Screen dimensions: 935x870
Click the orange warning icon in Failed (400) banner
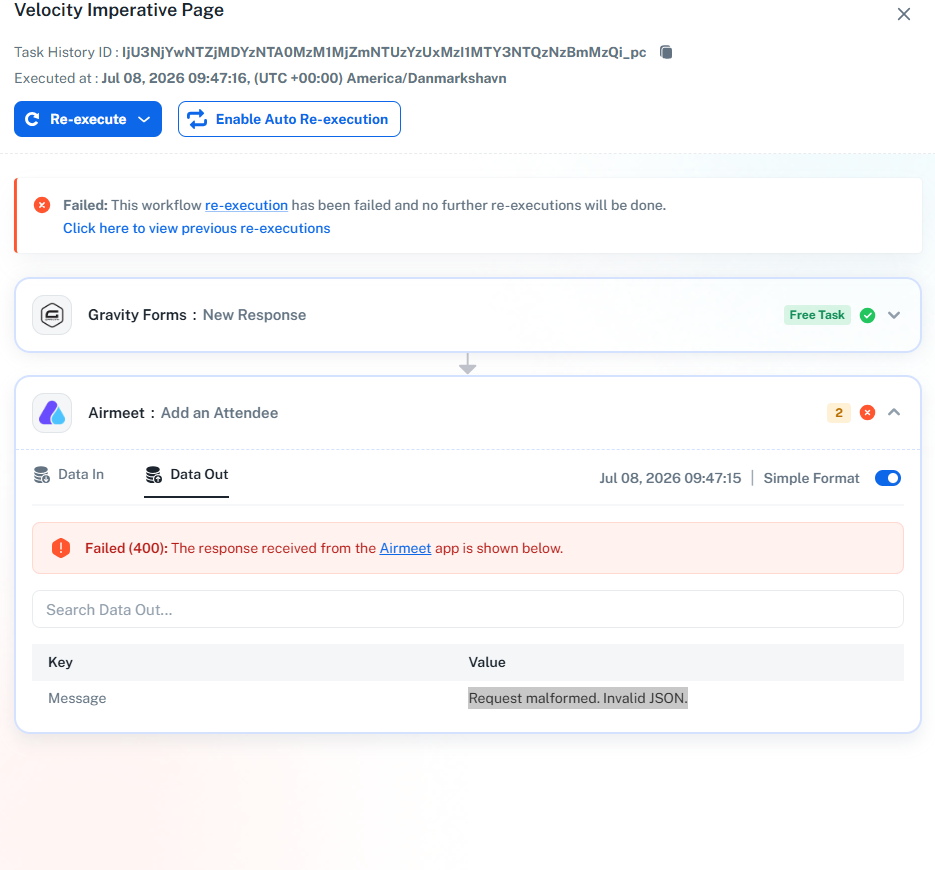click(61, 548)
